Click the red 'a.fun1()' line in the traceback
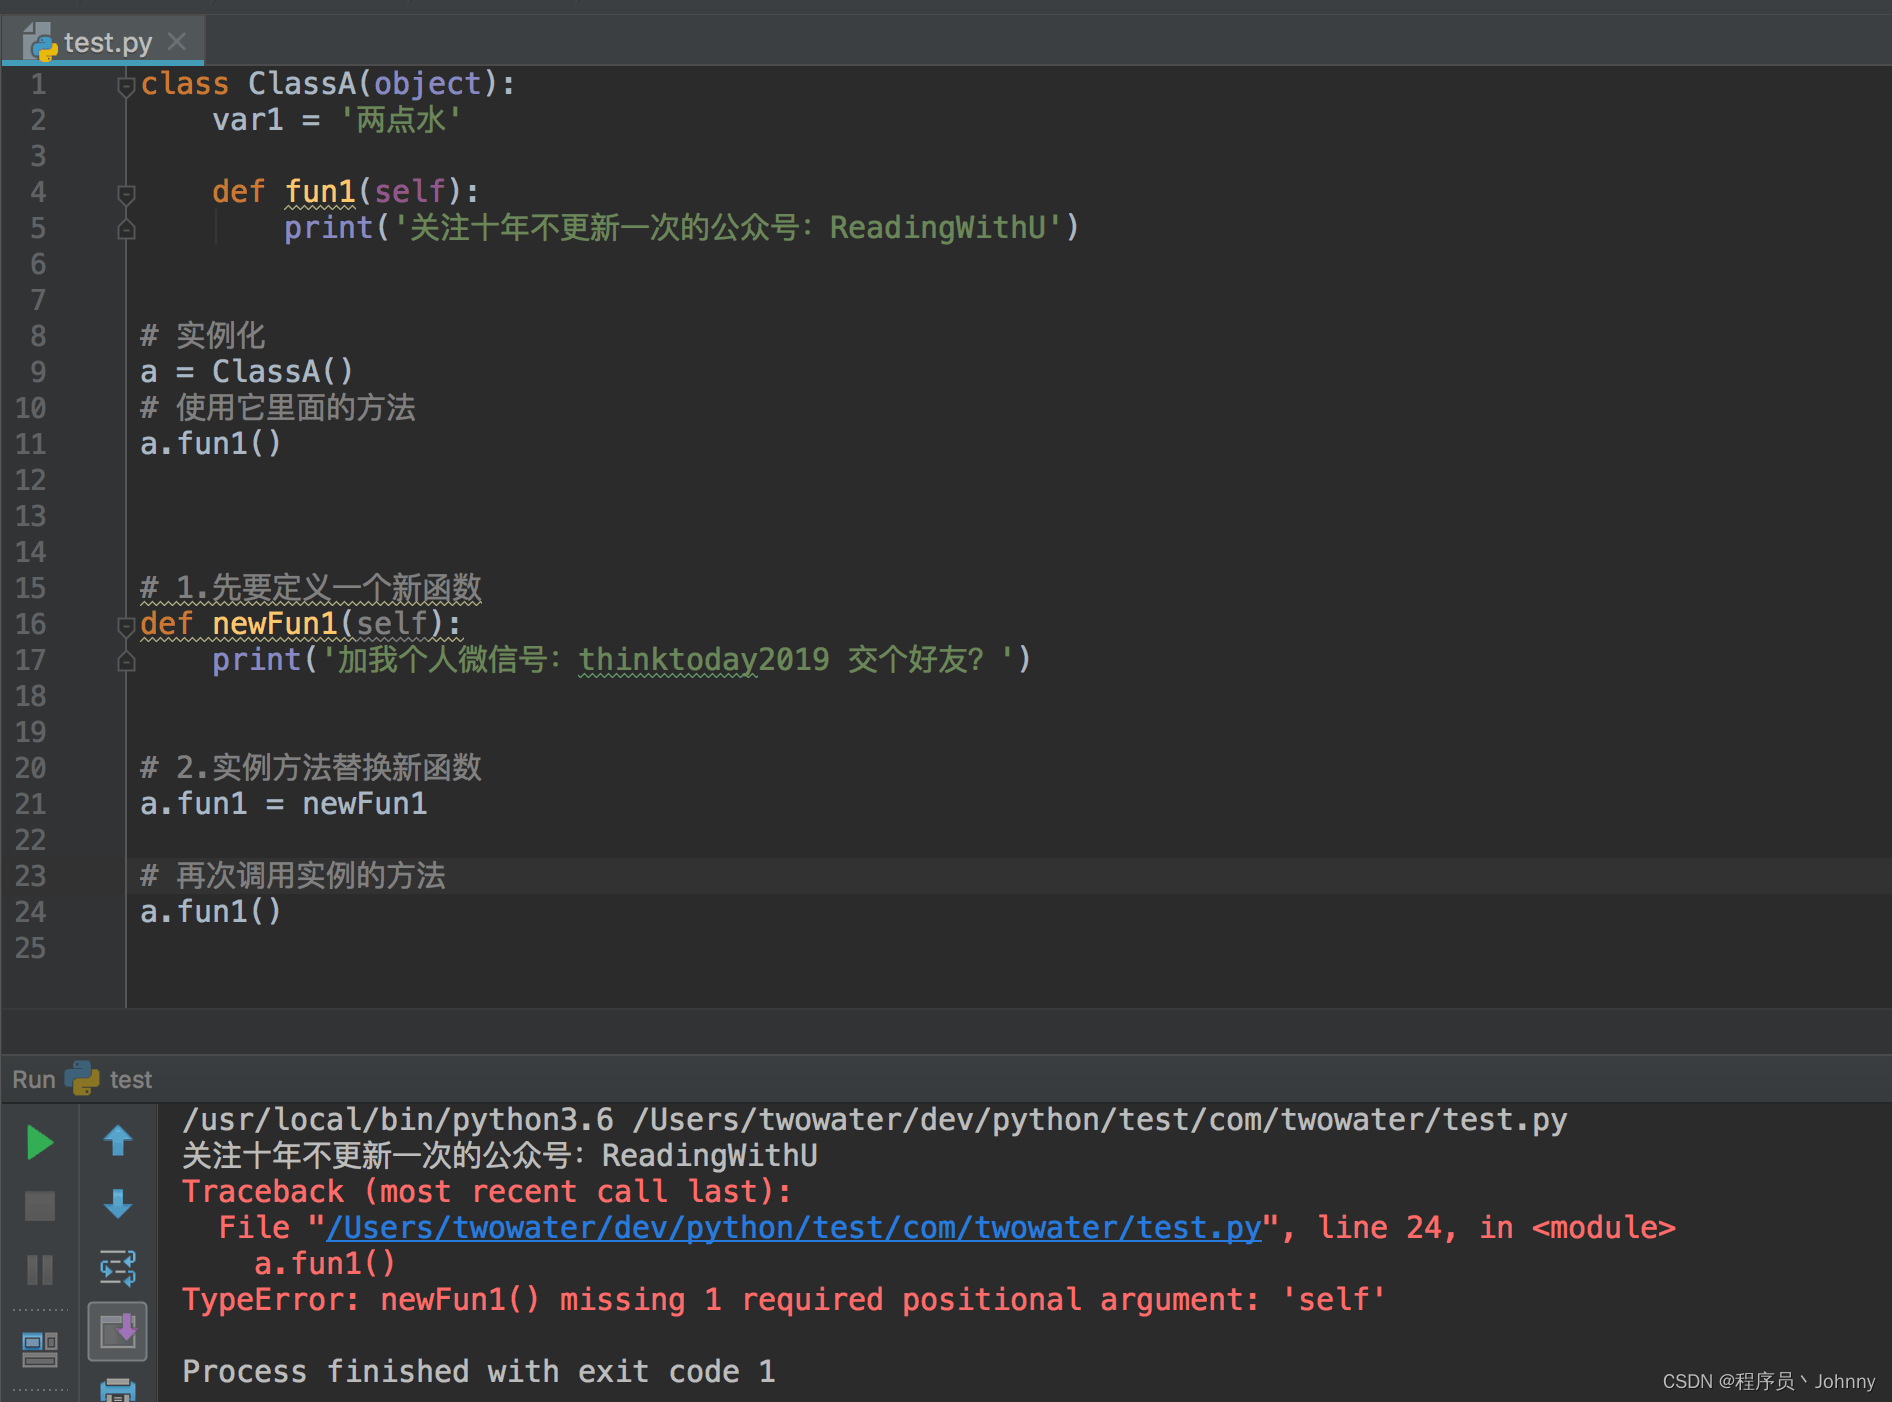The image size is (1892, 1402). point(325,1264)
